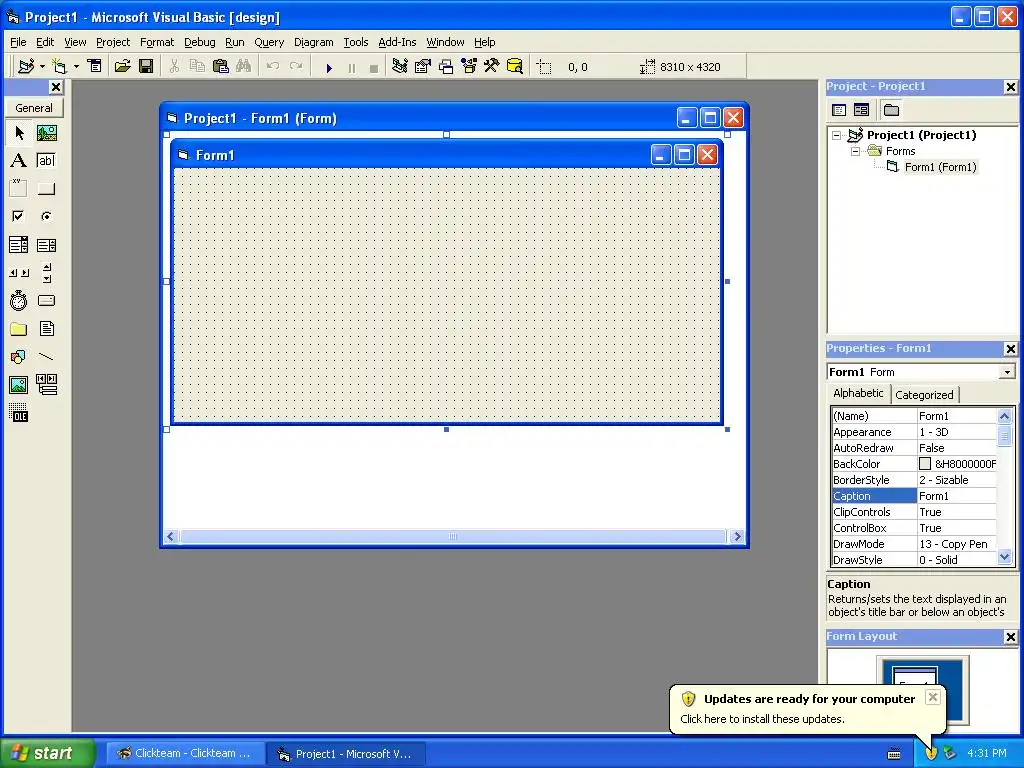Select the DirListBox folder control tool

pyautogui.click(x=19, y=328)
